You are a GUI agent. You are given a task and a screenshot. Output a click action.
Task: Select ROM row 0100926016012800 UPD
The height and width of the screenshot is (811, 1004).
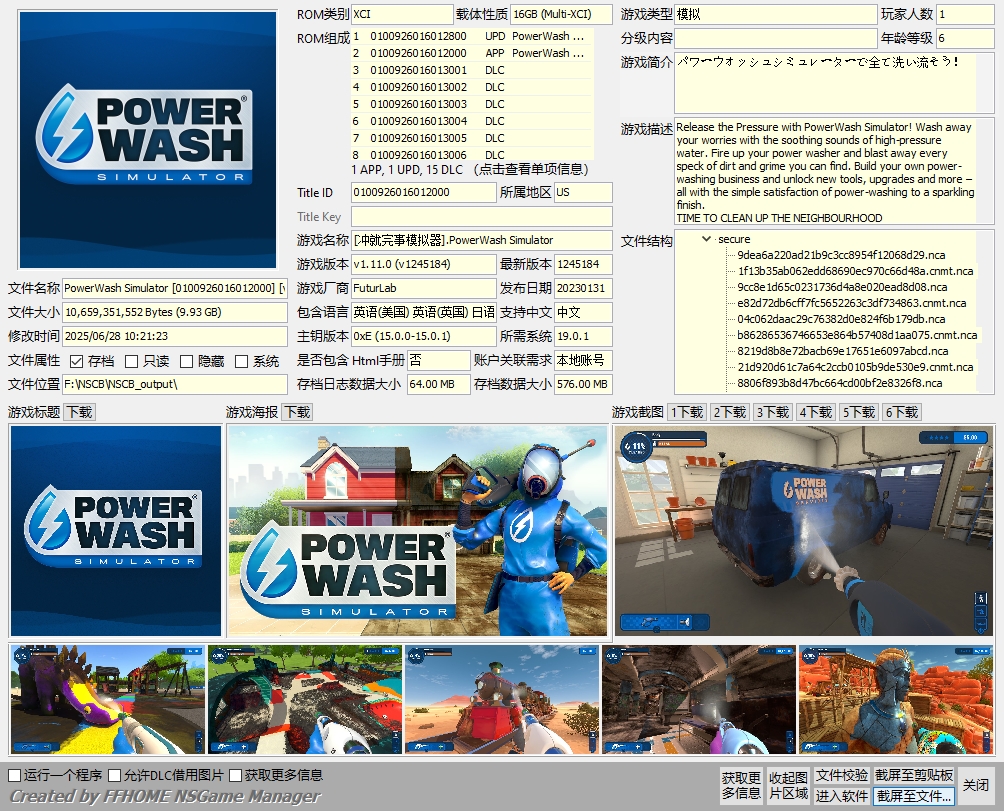point(473,36)
